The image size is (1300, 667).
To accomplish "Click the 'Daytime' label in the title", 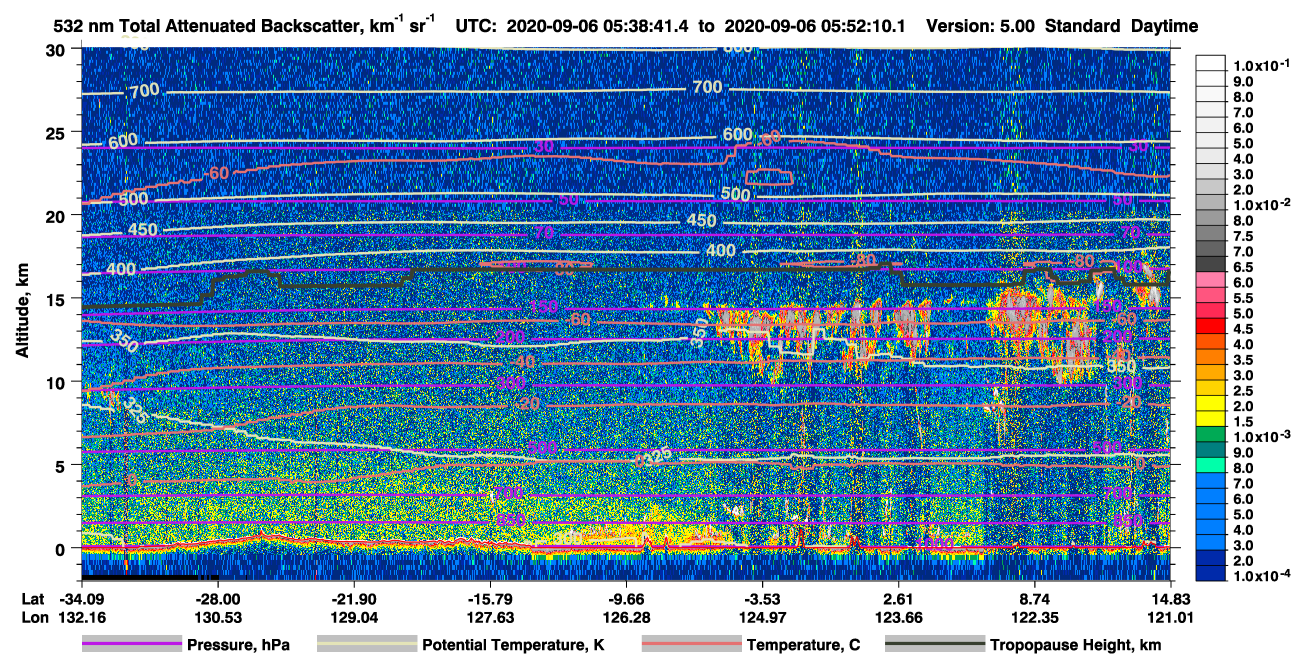I will click(x=1164, y=26).
